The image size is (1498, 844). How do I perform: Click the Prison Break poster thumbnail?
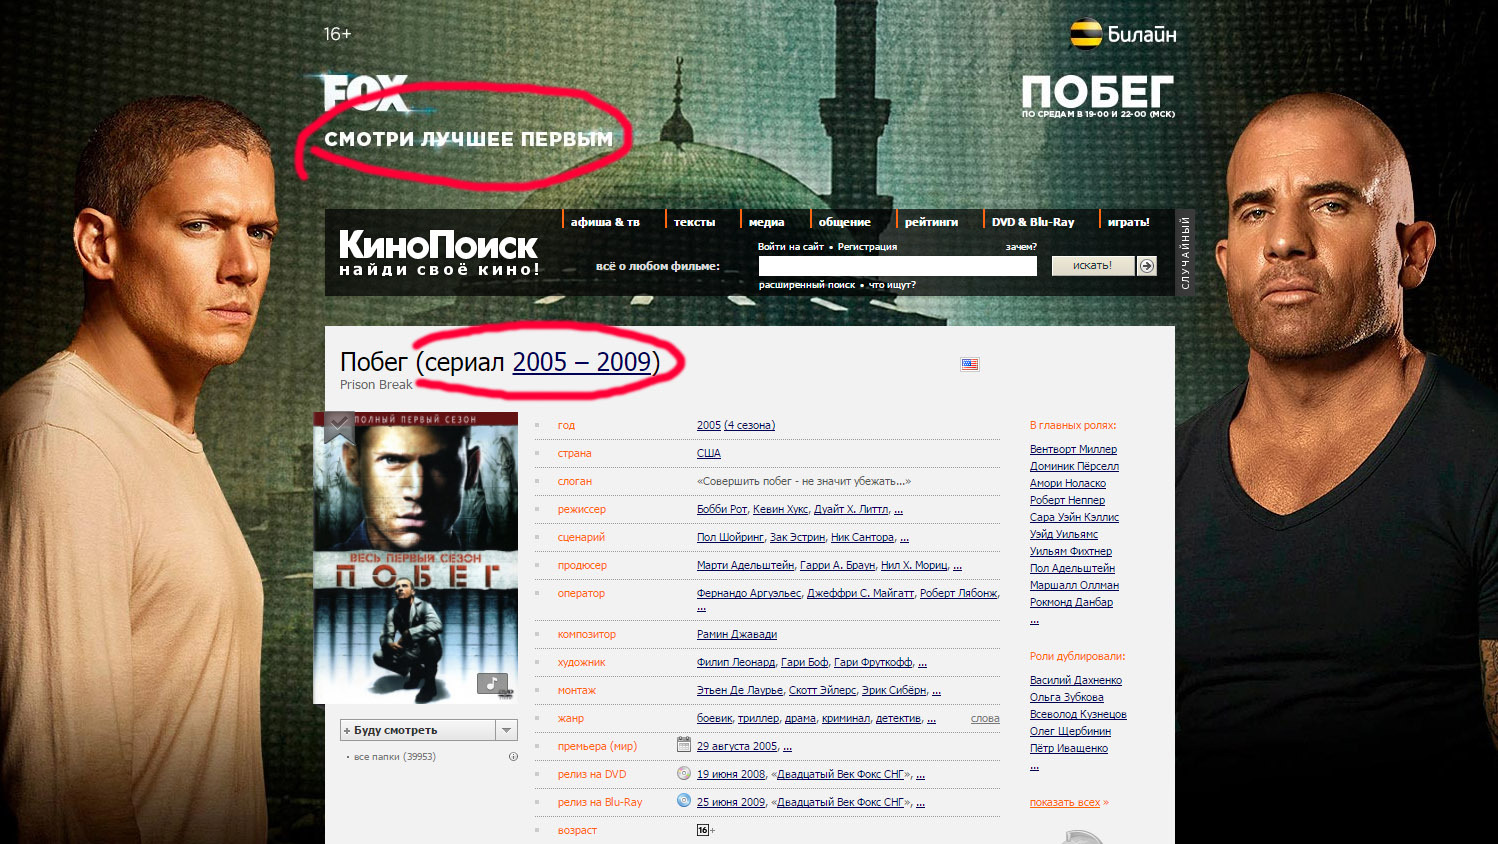(x=415, y=558)
